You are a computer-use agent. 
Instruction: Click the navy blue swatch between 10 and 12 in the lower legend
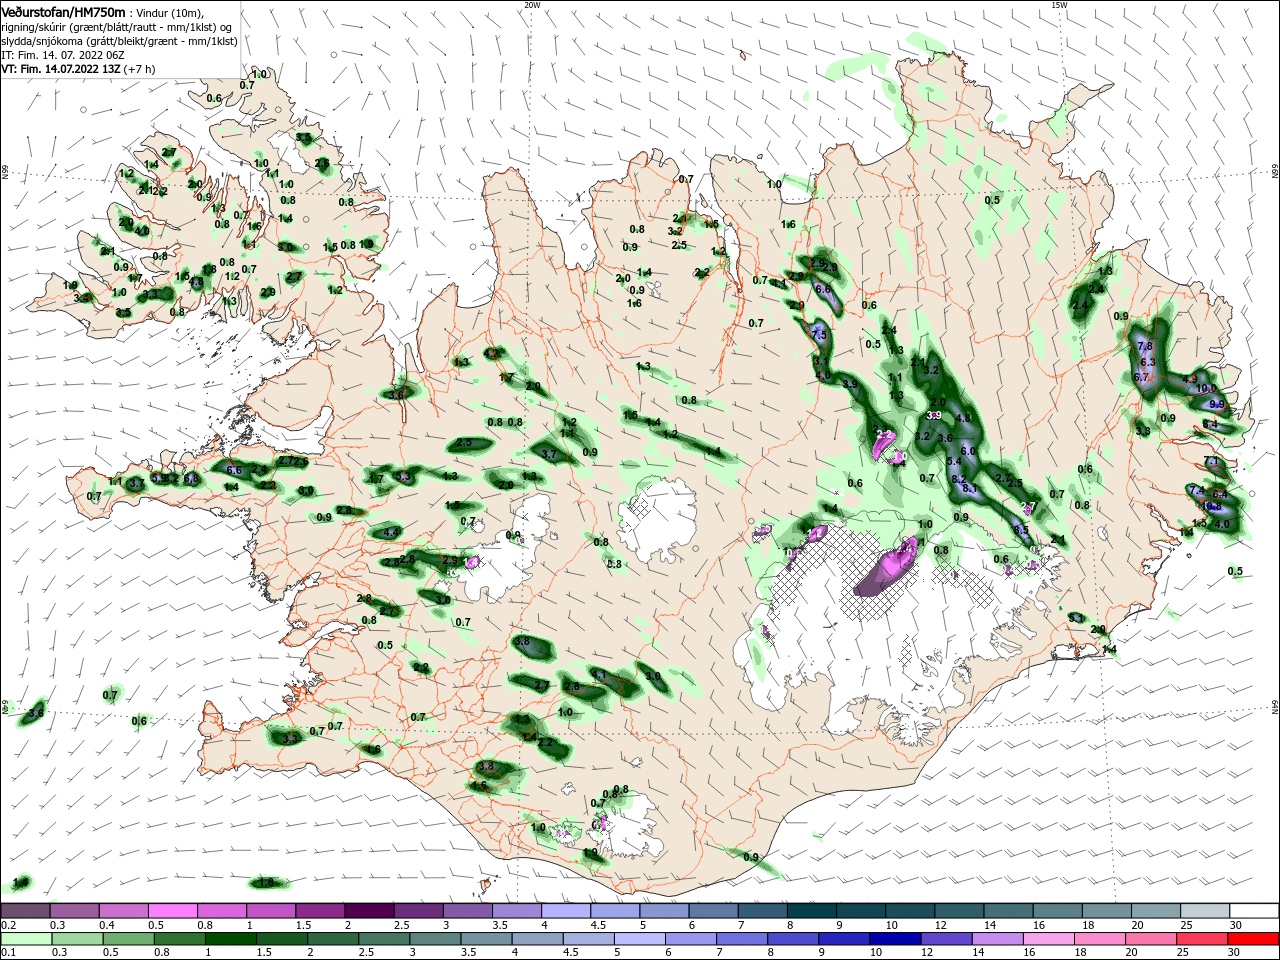click(x=896, y=939)
